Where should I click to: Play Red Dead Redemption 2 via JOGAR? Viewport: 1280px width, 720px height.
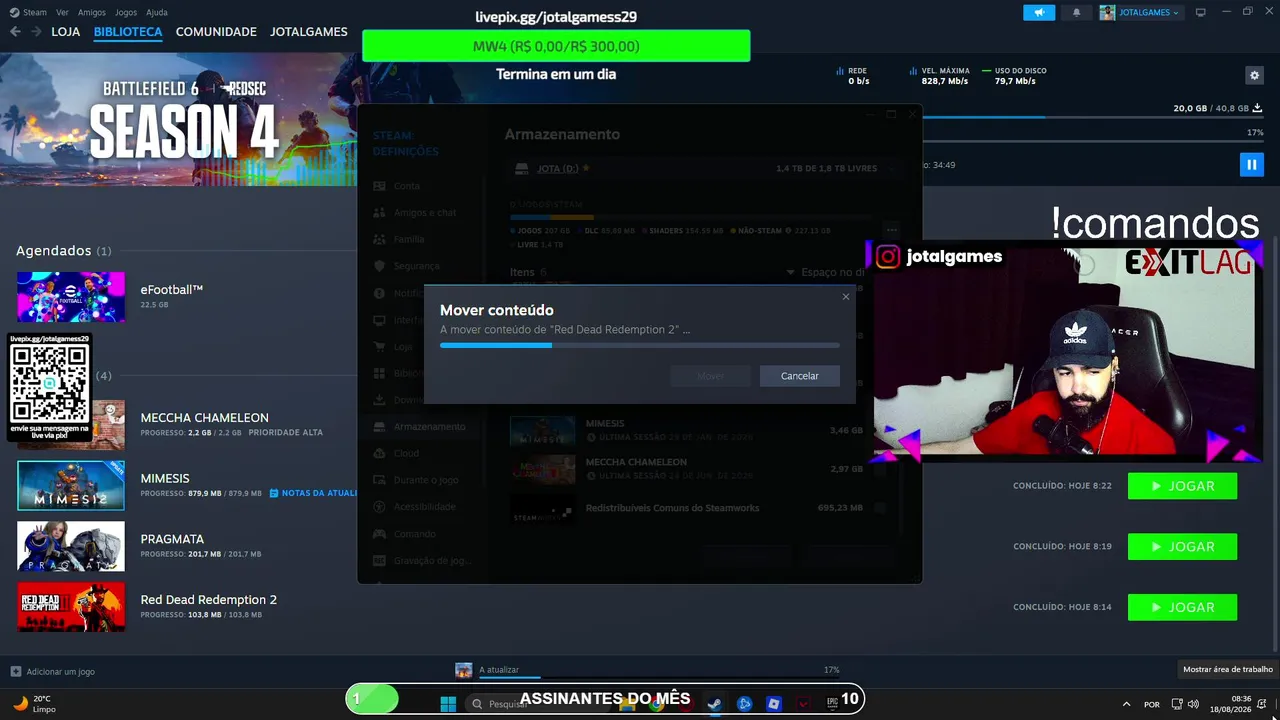tap(1182, 607)
